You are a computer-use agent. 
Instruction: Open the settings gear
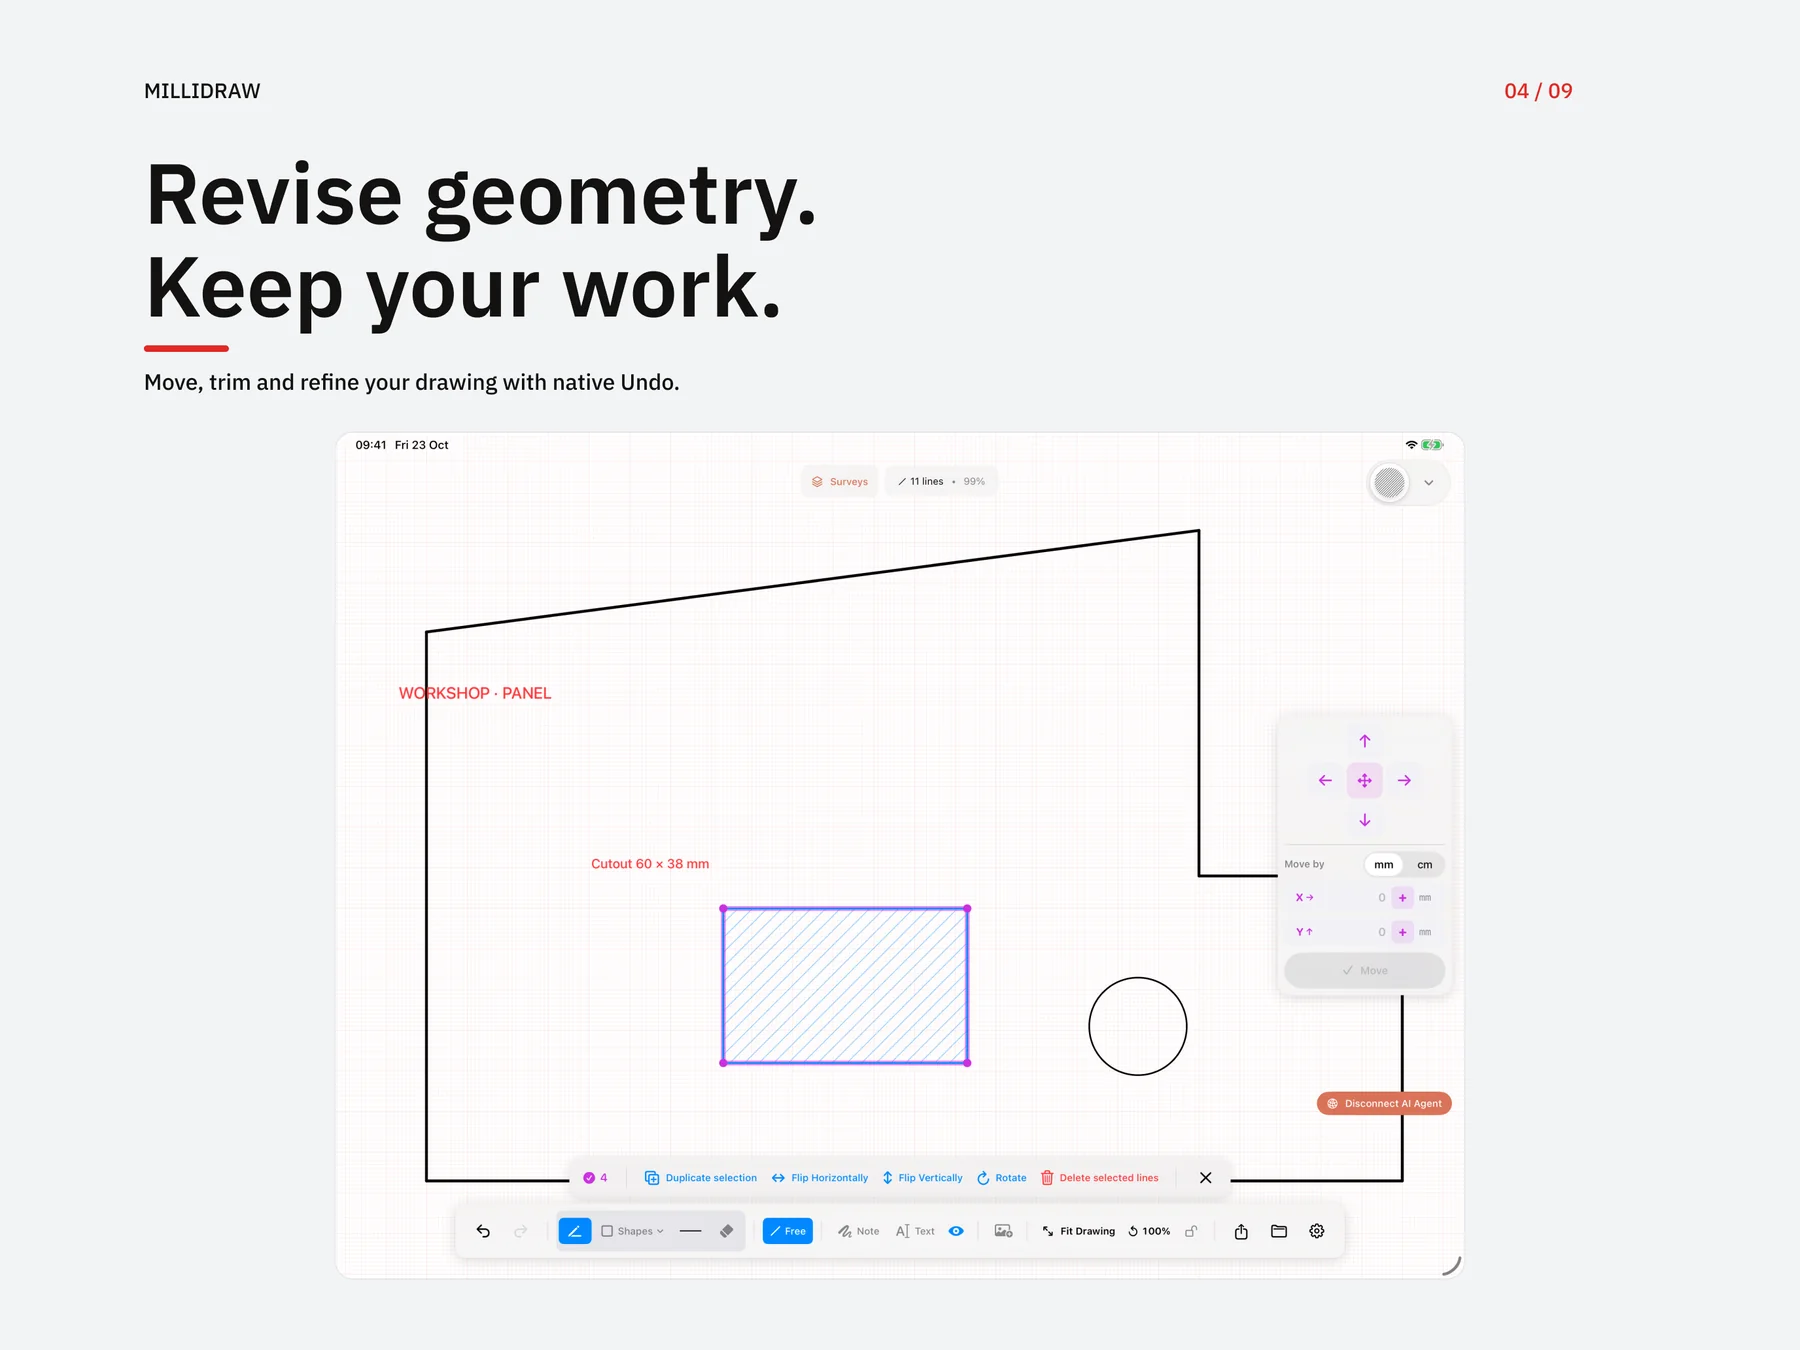[1317, 1231]
